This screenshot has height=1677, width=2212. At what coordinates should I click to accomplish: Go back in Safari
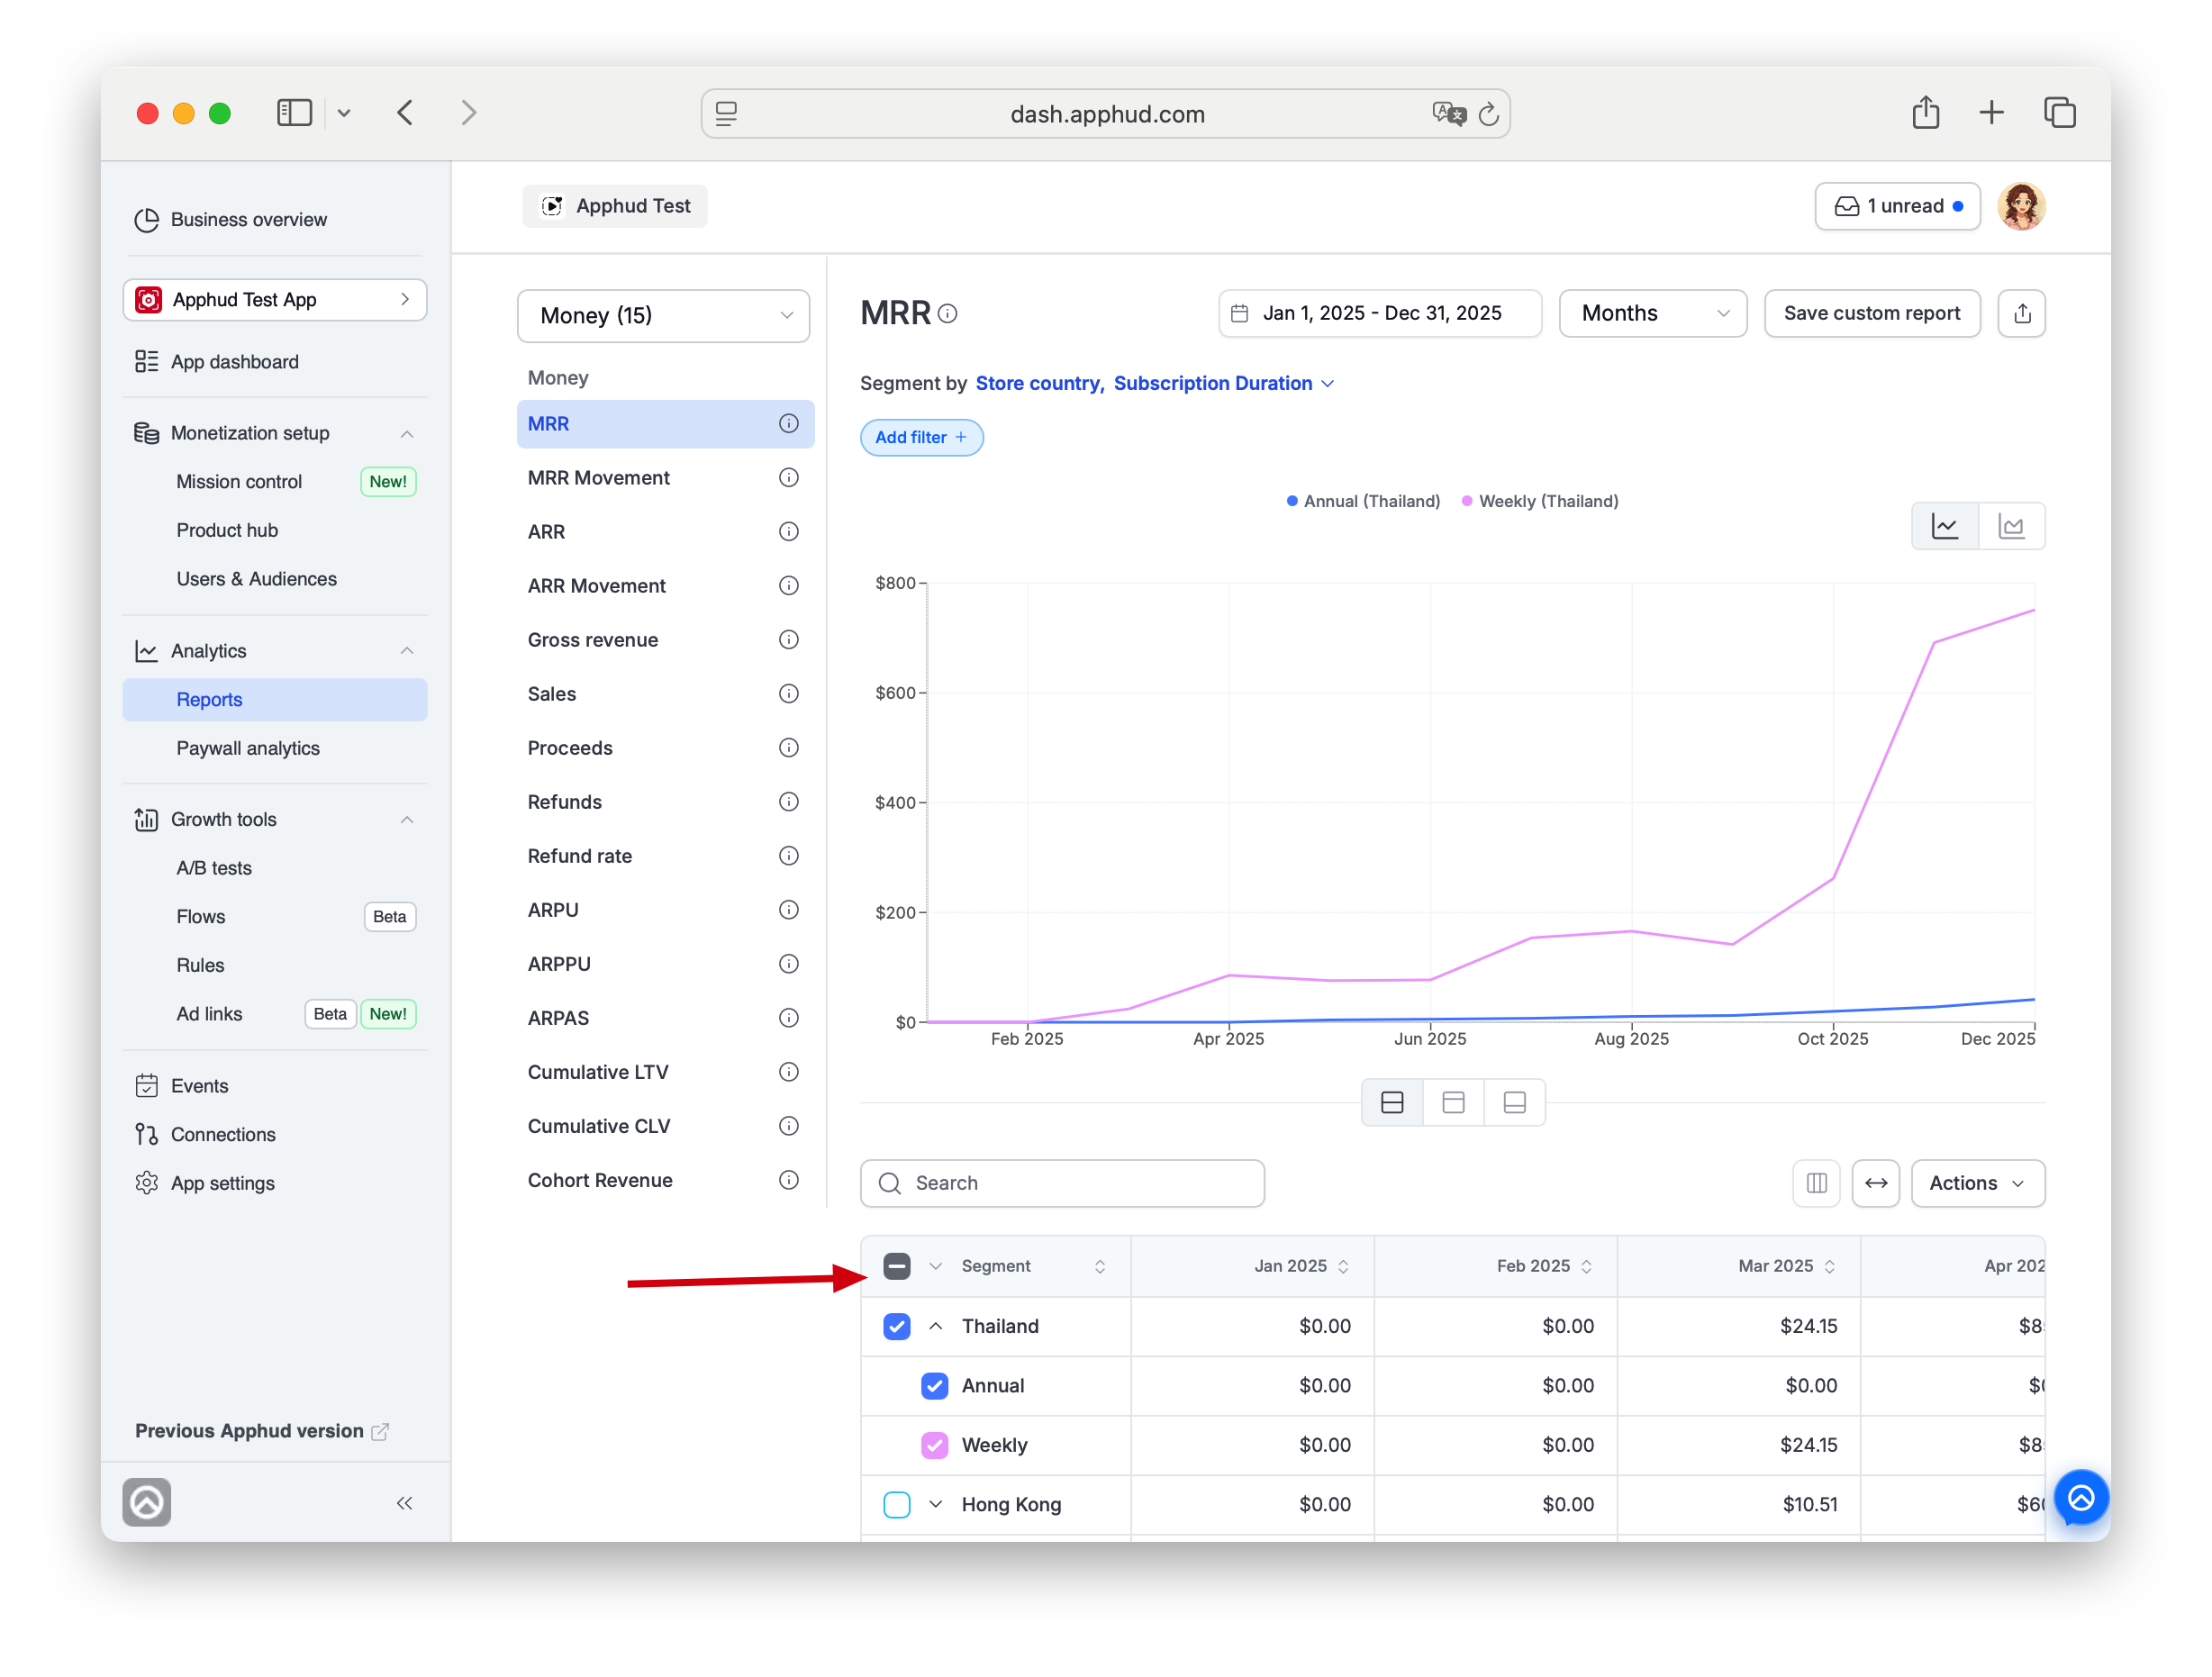[x=405, y=113]
